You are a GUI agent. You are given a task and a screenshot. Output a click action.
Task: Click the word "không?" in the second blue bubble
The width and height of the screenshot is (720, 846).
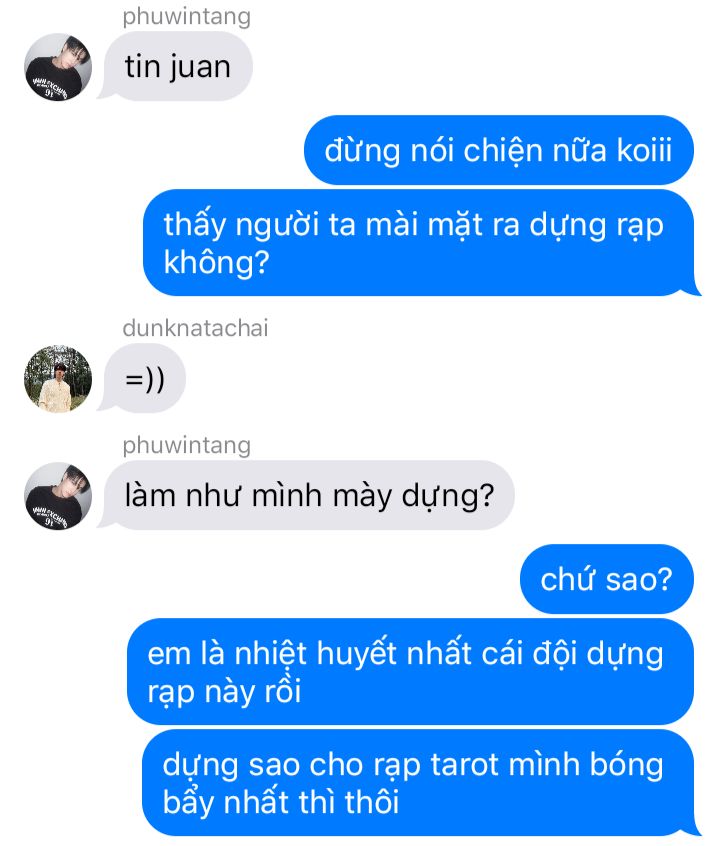point(216,263)
